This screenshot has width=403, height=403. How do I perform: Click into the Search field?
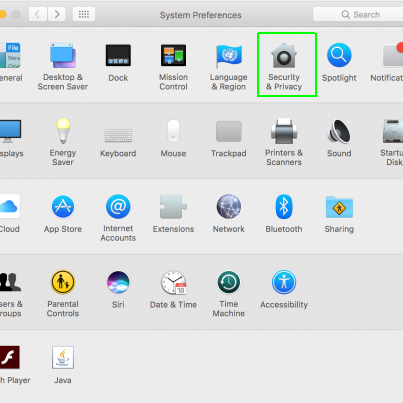(x=358, y=15)
